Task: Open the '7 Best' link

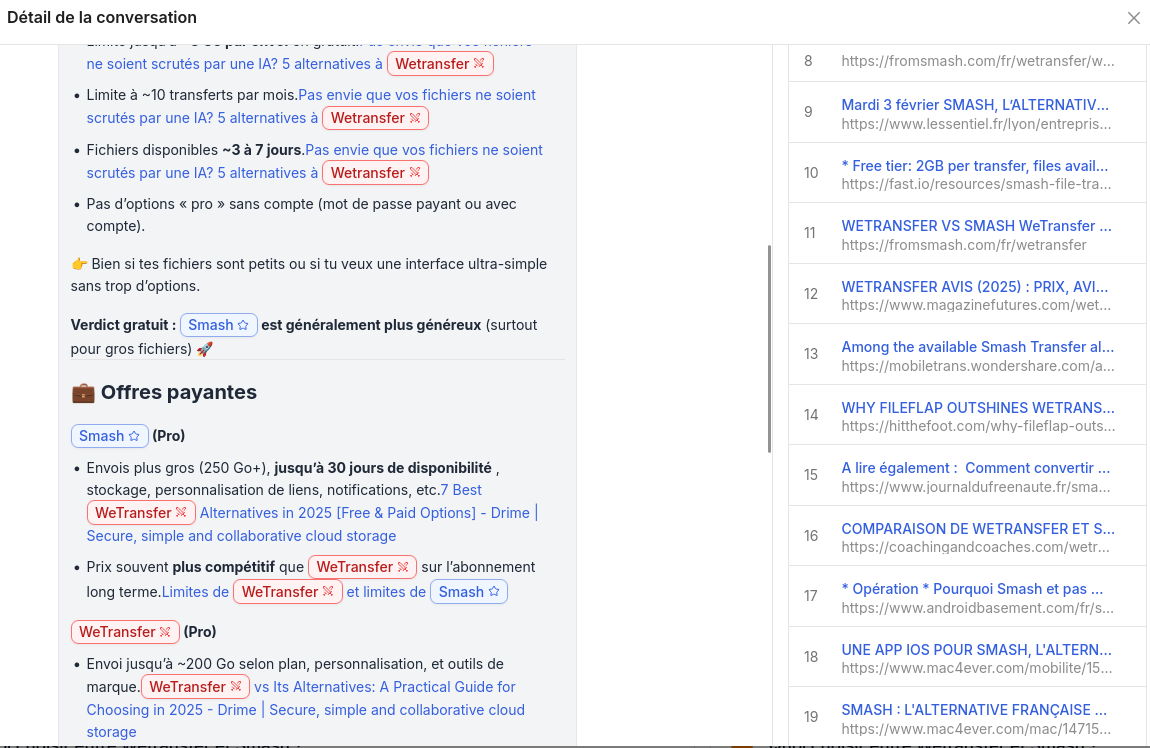Action: 461,489
